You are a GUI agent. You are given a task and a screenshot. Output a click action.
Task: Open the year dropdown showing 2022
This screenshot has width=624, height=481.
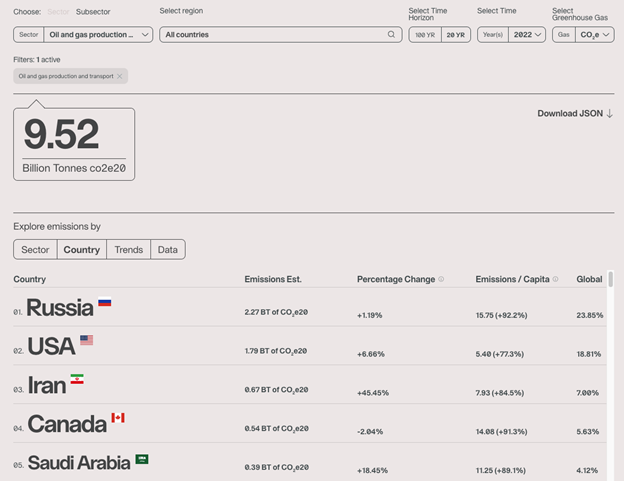526,35
